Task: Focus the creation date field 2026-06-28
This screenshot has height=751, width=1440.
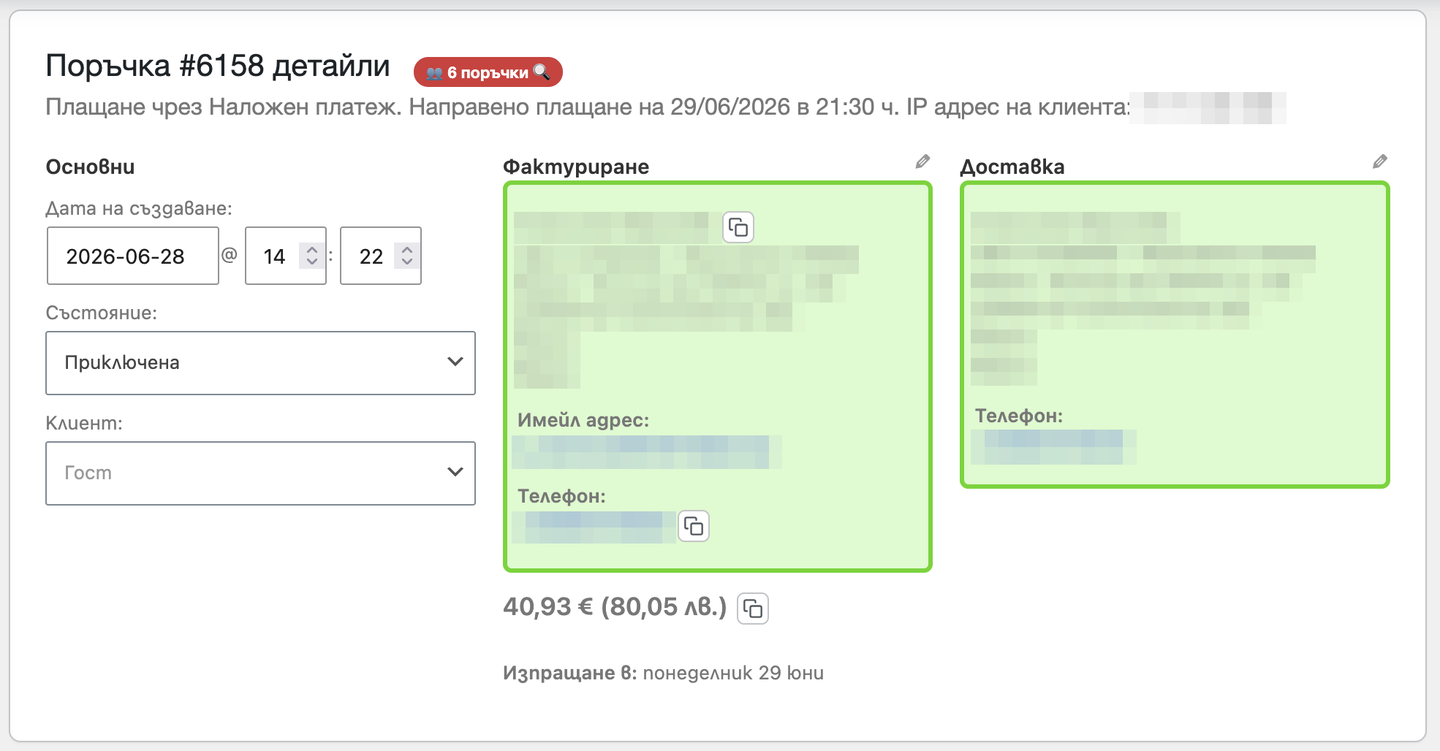Action: [133, 256]
